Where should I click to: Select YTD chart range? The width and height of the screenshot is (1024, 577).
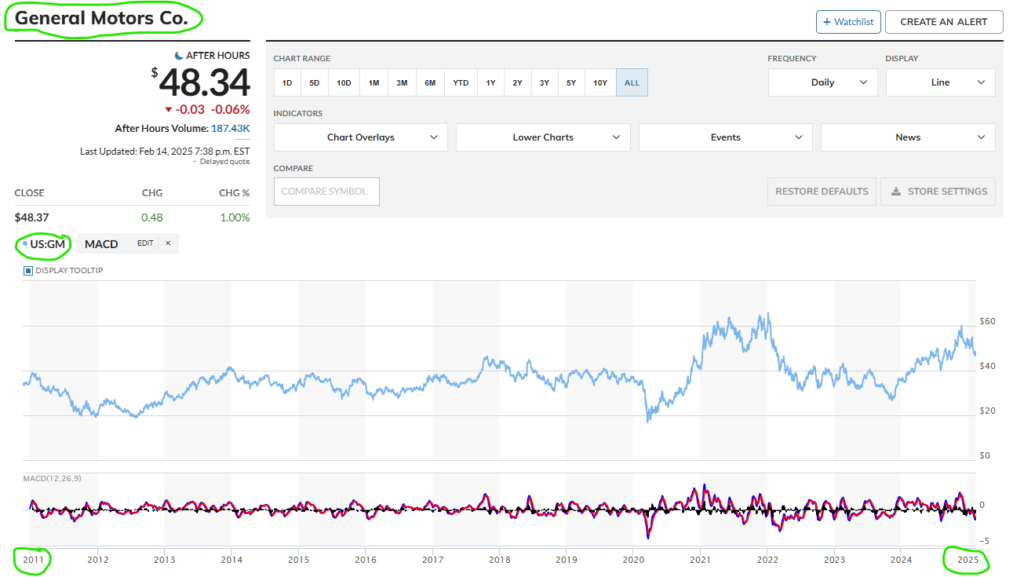click(460, 83)
